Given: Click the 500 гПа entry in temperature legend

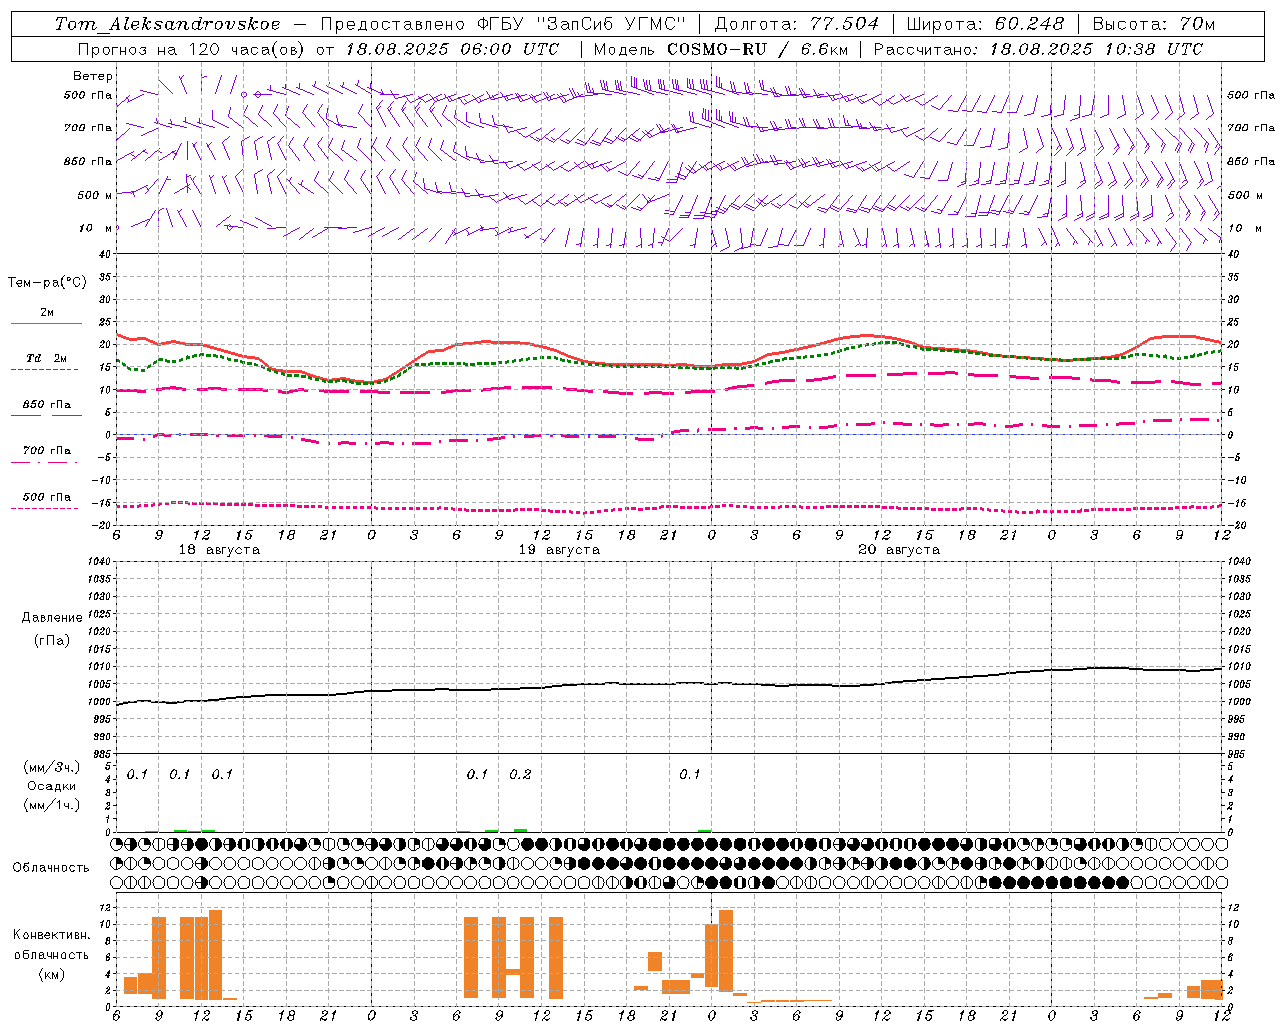Looking at the screenshot, I should click(x=47, y=497).
